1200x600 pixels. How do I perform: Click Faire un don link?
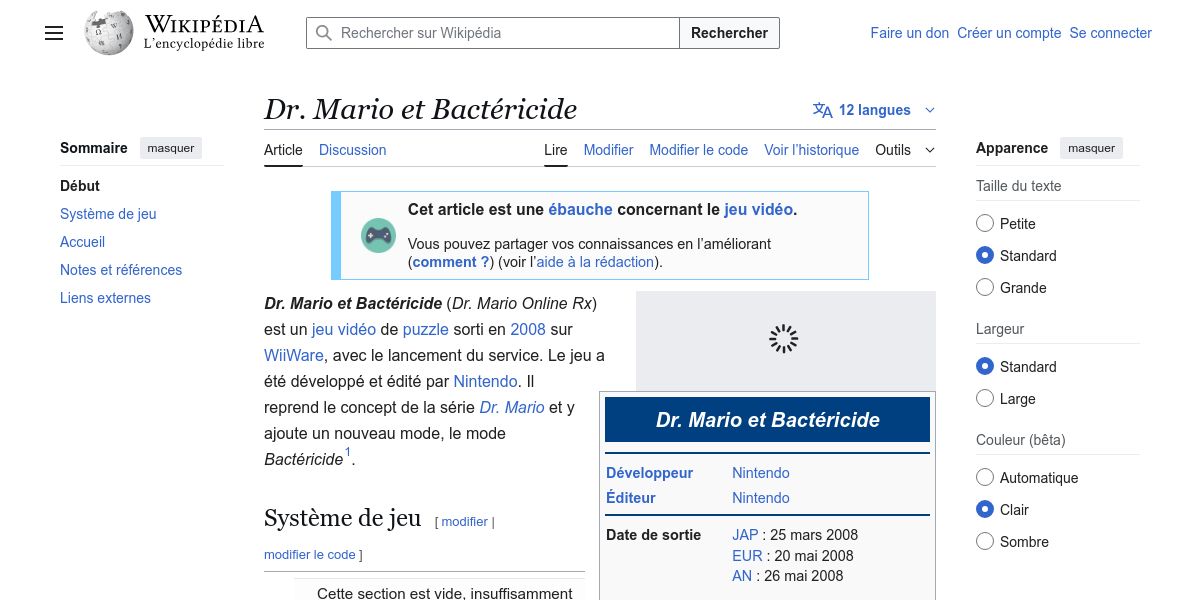(909, 33)
